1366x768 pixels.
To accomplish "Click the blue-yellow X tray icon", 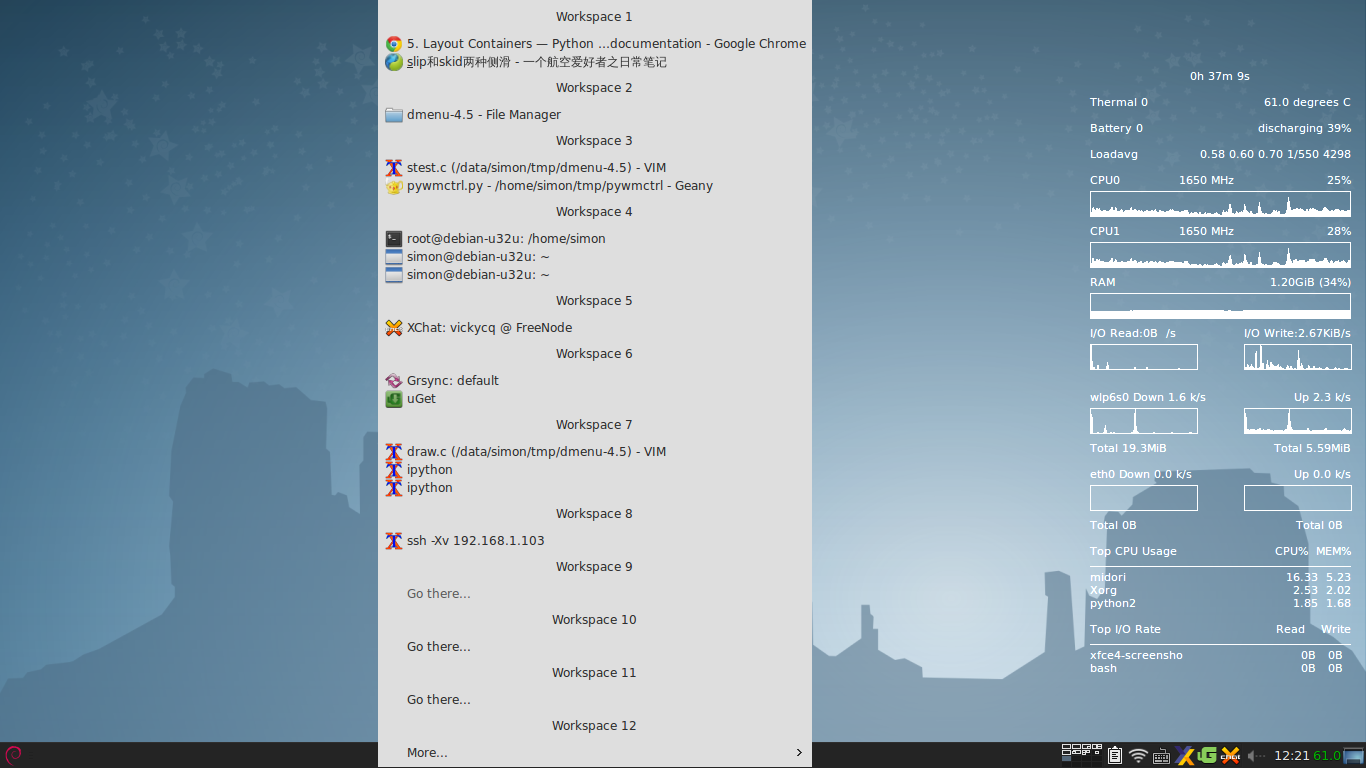I will (x=1184, y=756).
